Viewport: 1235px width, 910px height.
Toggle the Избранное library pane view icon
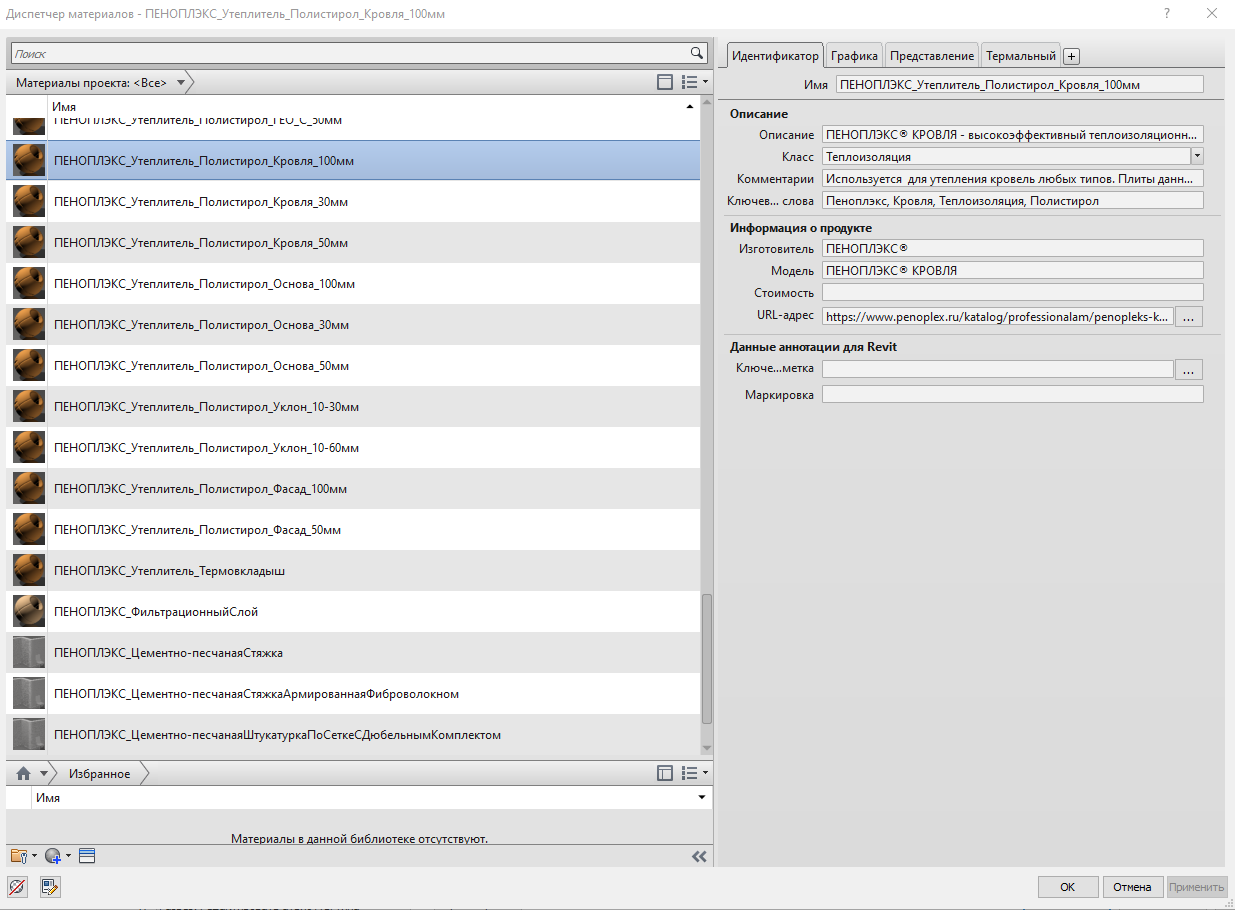tap(665, 773)
